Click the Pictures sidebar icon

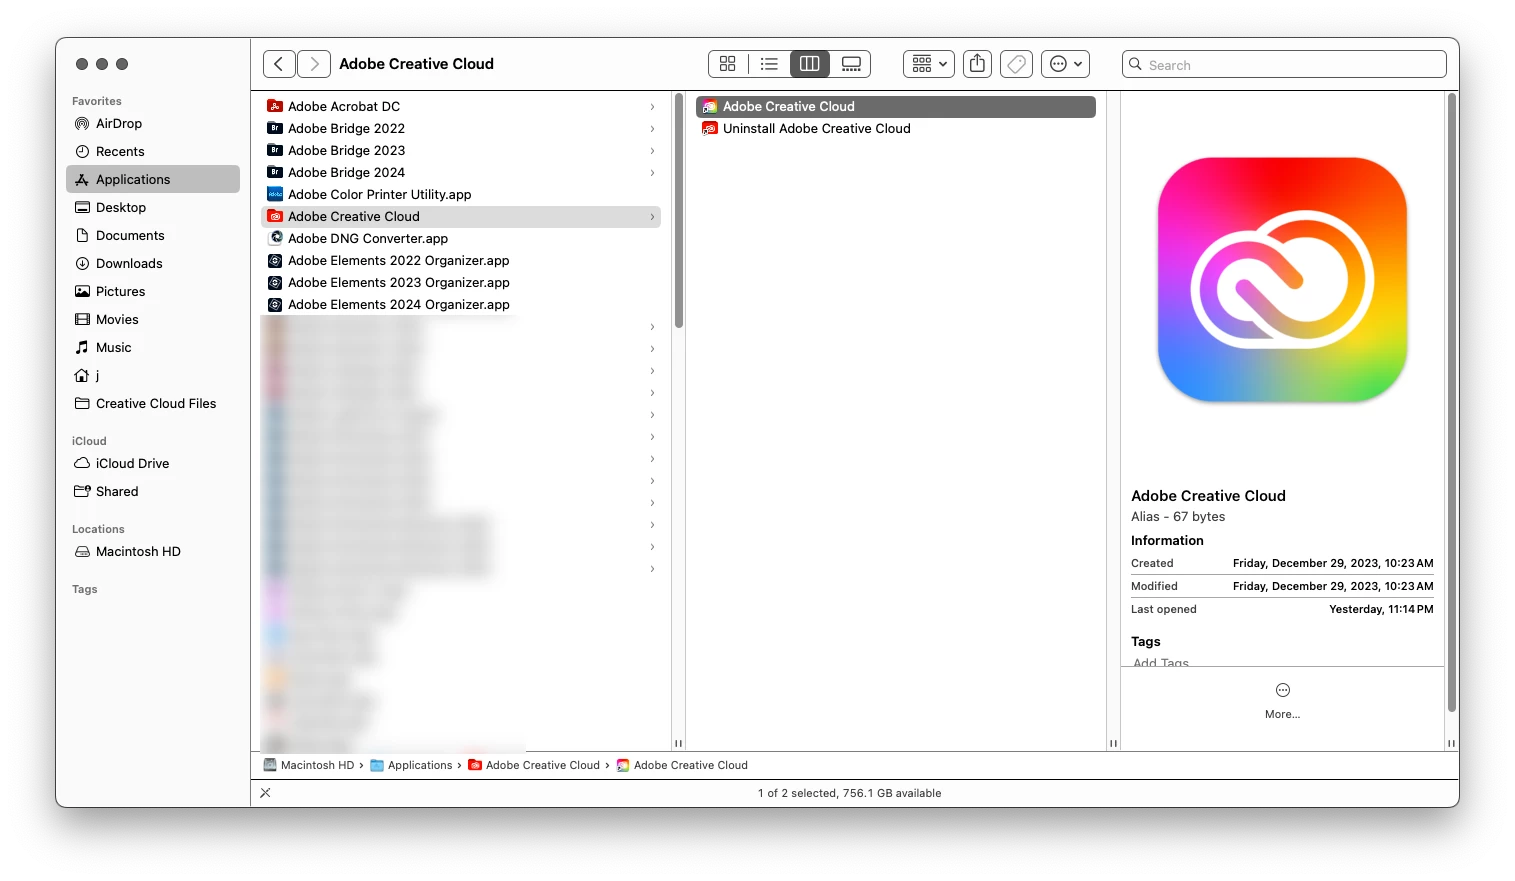82,292
